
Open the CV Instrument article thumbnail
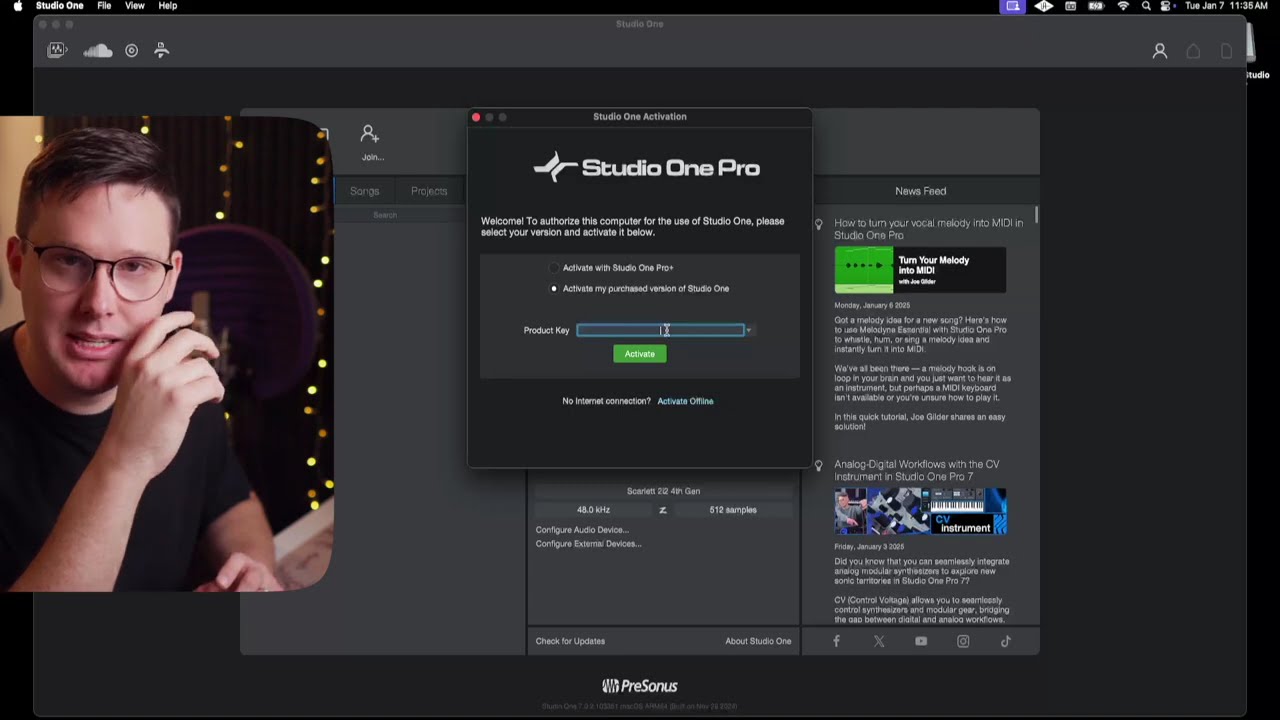(920, 511)
